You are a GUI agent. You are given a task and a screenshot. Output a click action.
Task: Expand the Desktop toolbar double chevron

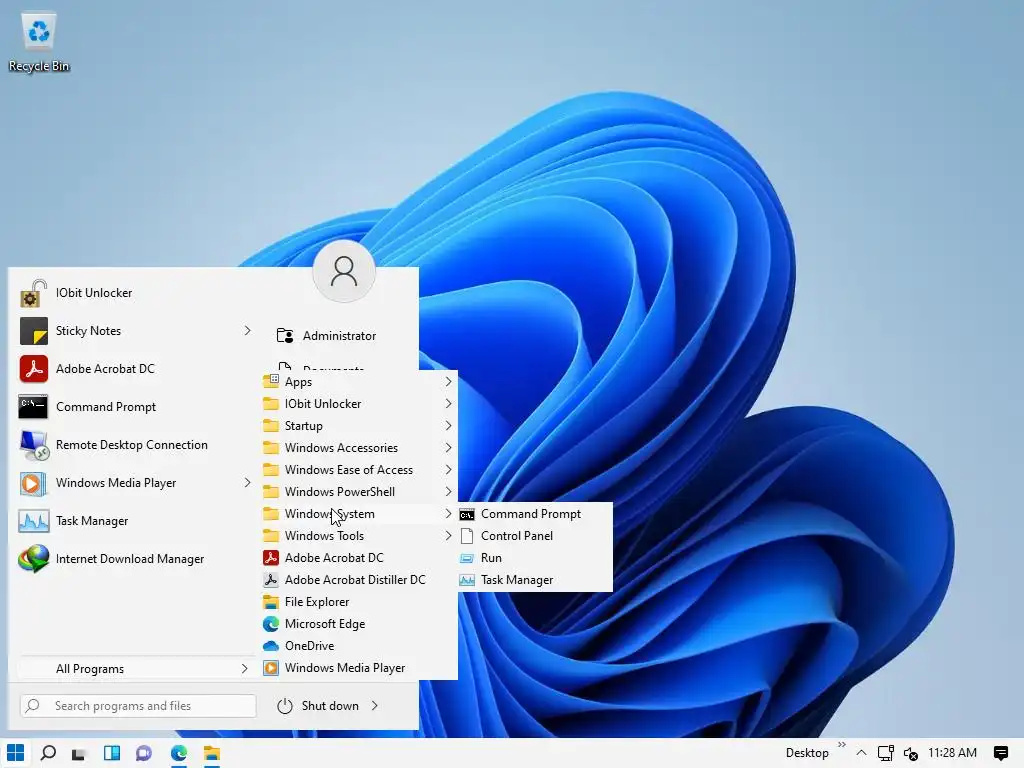(842, 744)
